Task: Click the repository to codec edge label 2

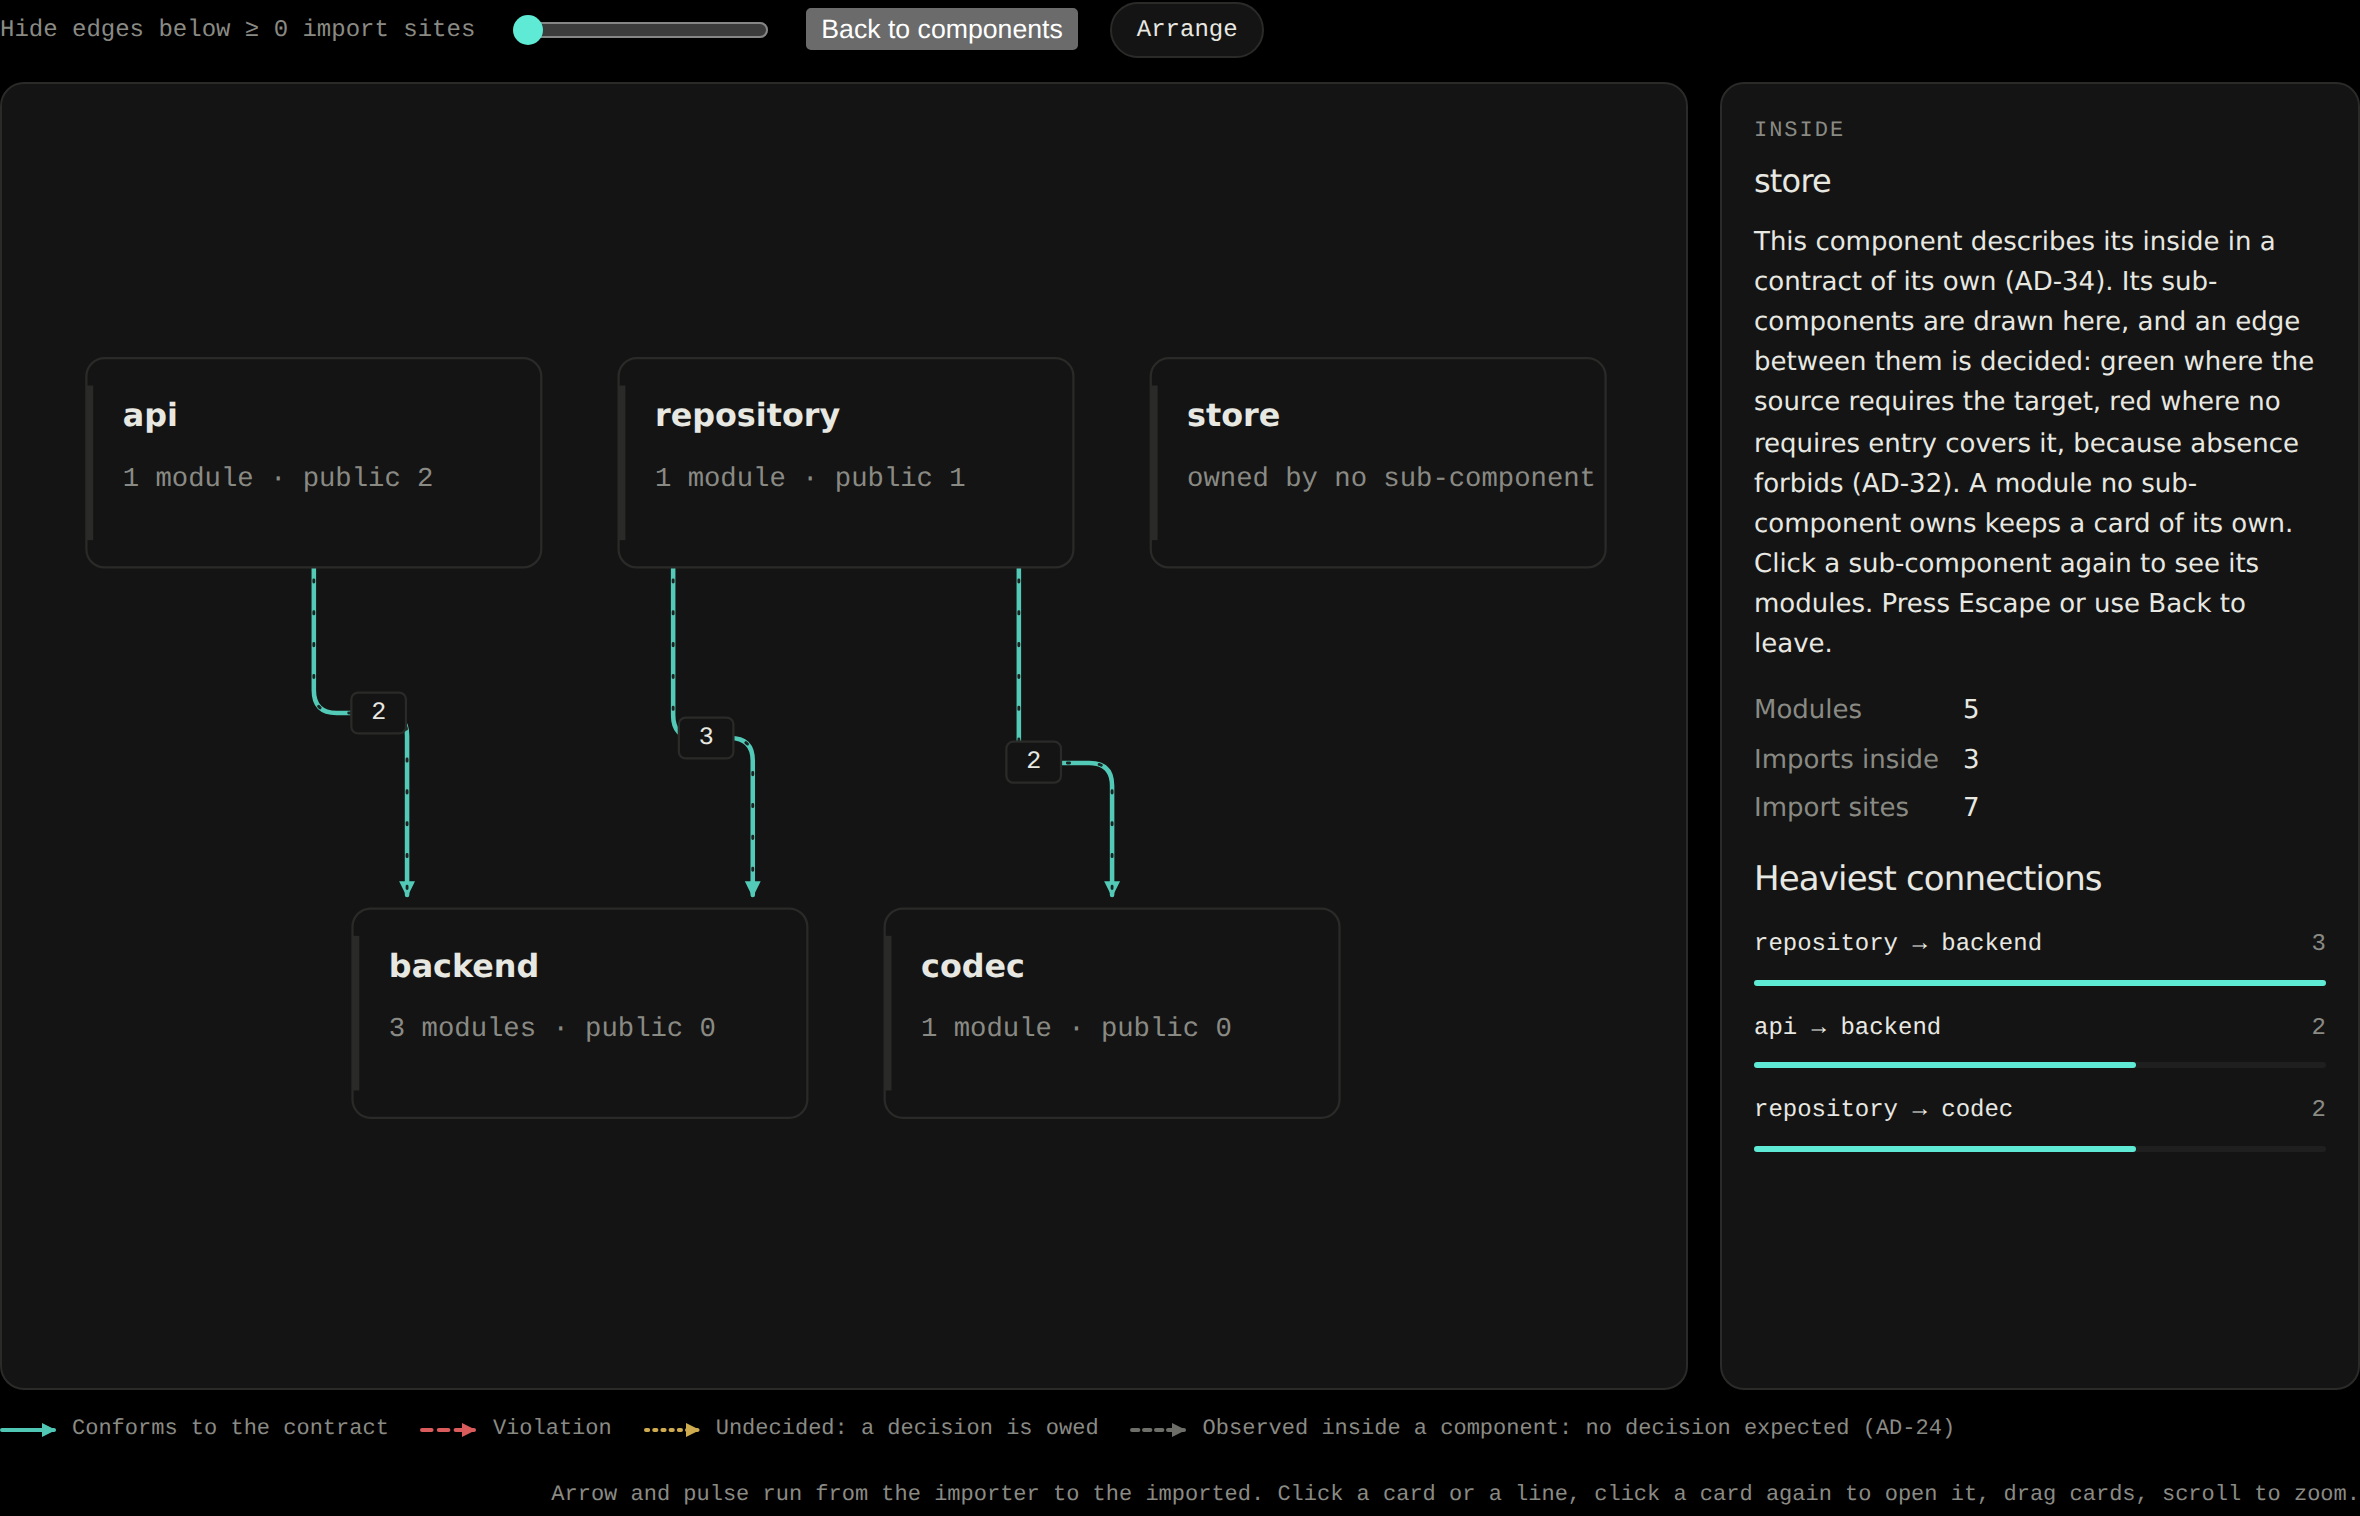Action: click(x=1033, y=761)
